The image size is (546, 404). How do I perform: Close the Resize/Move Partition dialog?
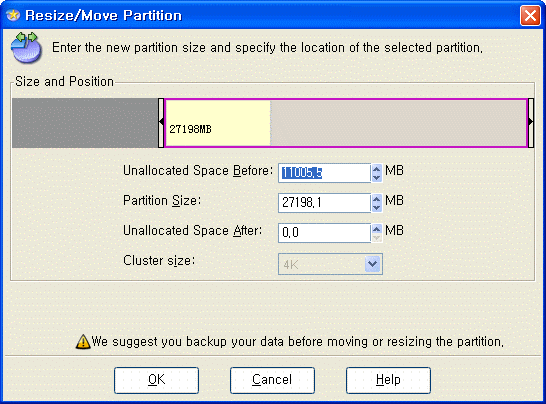(530, 16)
